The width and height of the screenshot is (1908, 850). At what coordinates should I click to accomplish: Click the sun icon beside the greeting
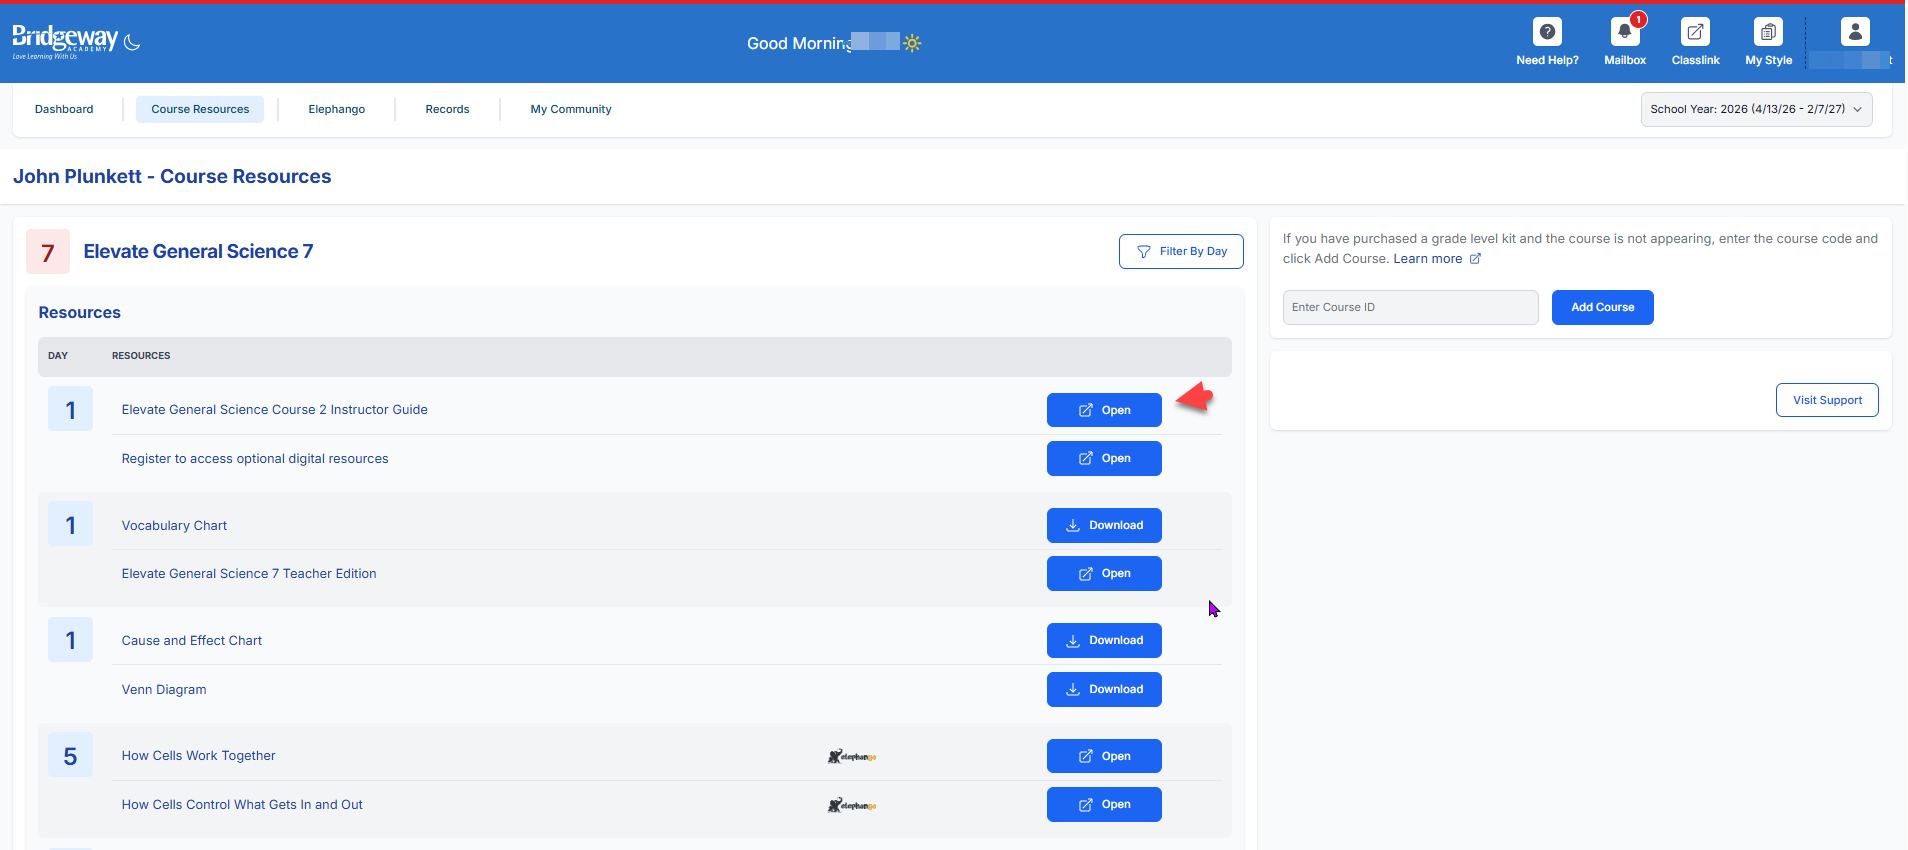coord(912,43)
